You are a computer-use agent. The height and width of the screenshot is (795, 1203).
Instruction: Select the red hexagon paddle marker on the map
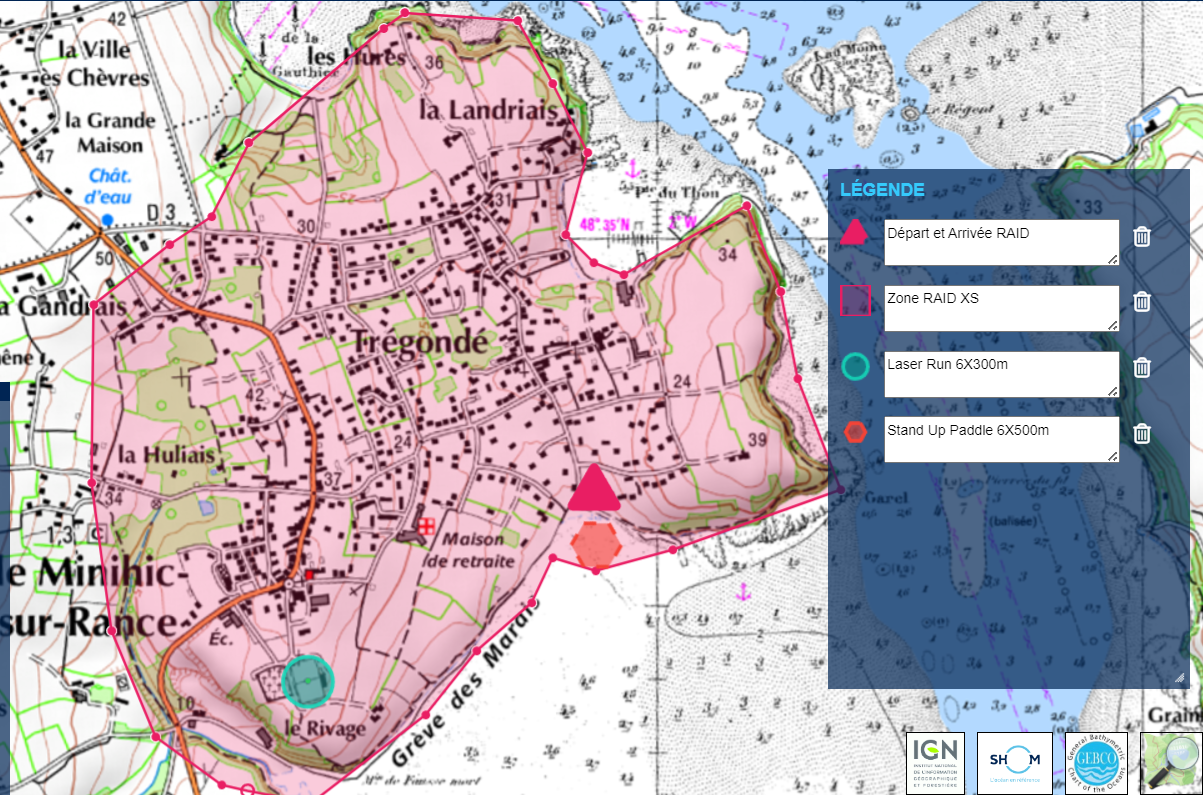pyautogui.click(x=596, y=545)
